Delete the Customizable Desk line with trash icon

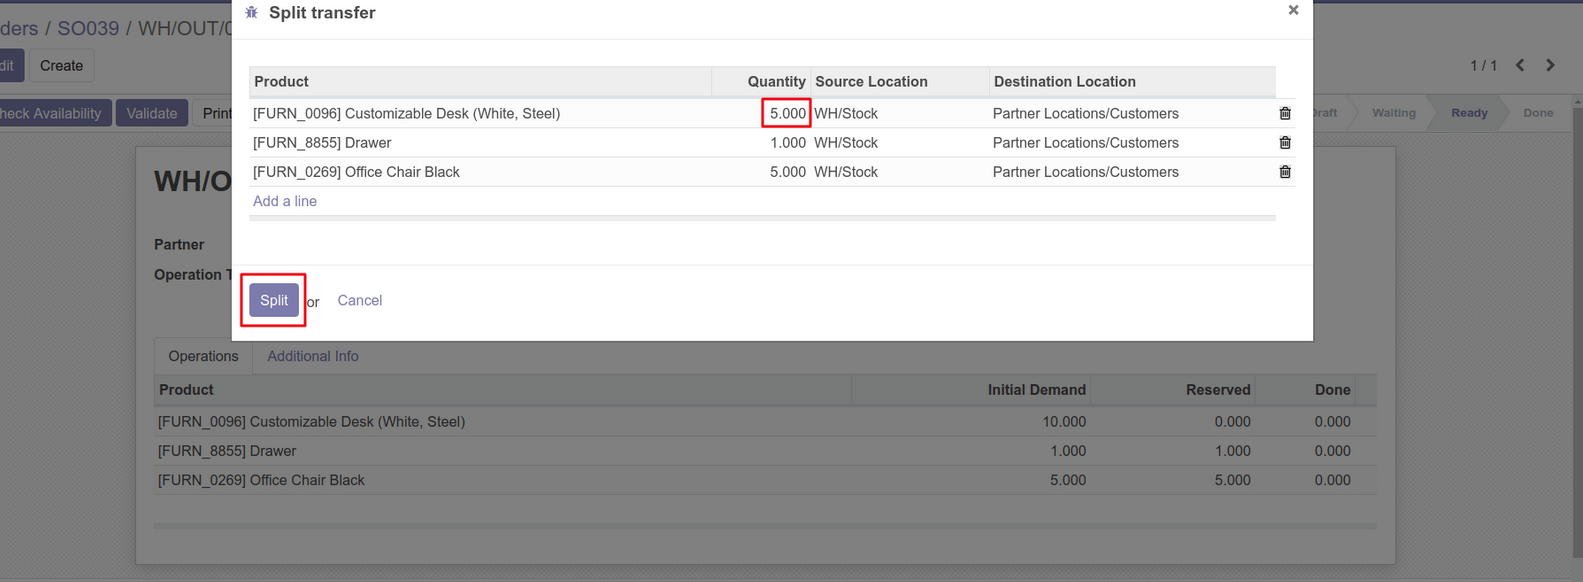pos(1285,114)
